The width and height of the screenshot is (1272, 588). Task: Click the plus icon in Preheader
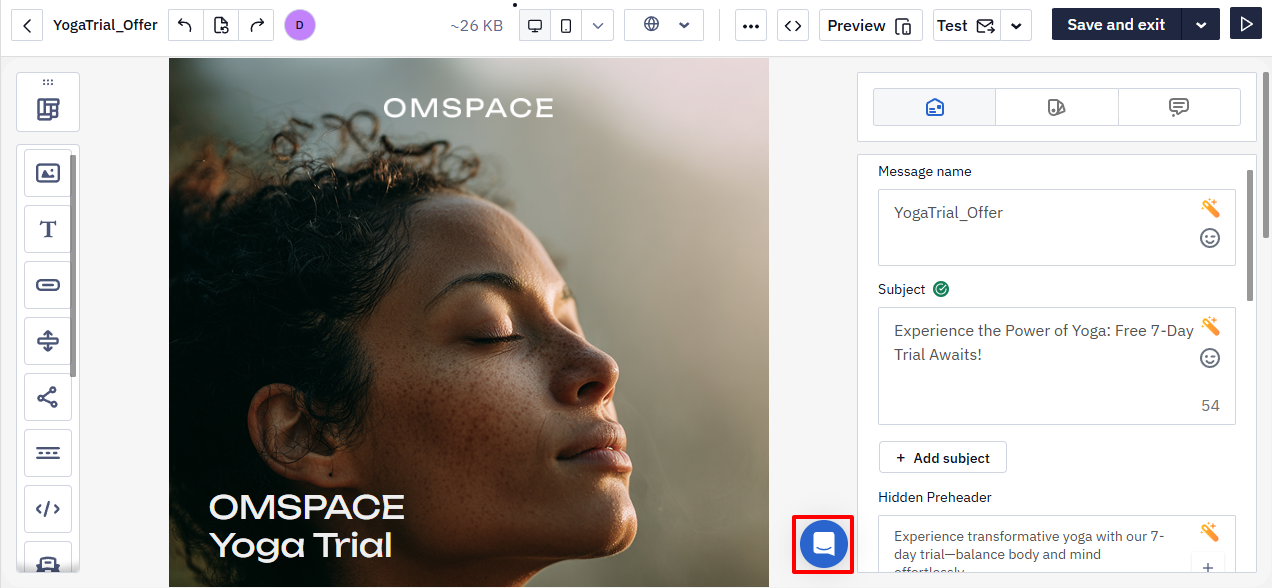pyautogui.click(x=1207, y=567)
